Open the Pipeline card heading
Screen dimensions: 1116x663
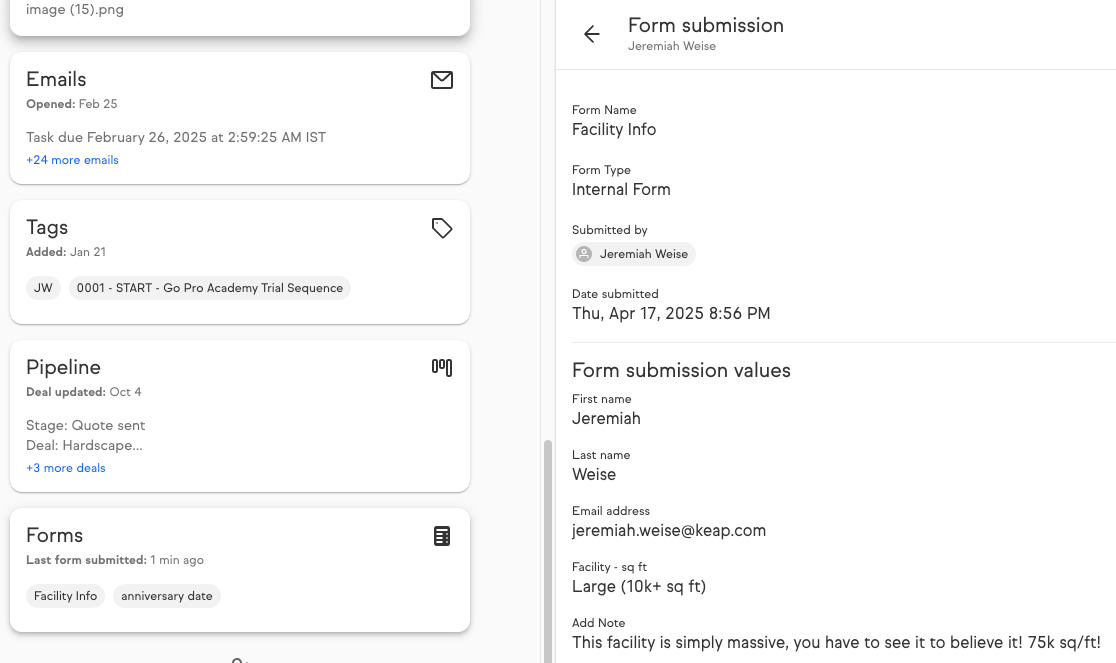(63, 368)
